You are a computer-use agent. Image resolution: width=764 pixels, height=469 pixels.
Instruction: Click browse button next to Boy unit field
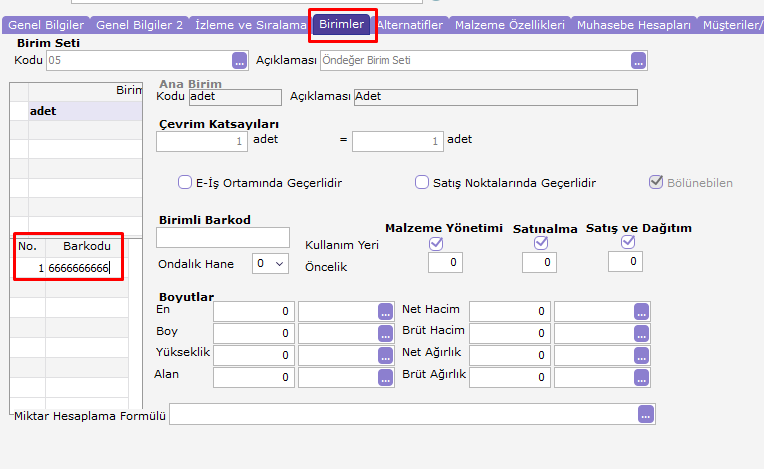point(385,333)
